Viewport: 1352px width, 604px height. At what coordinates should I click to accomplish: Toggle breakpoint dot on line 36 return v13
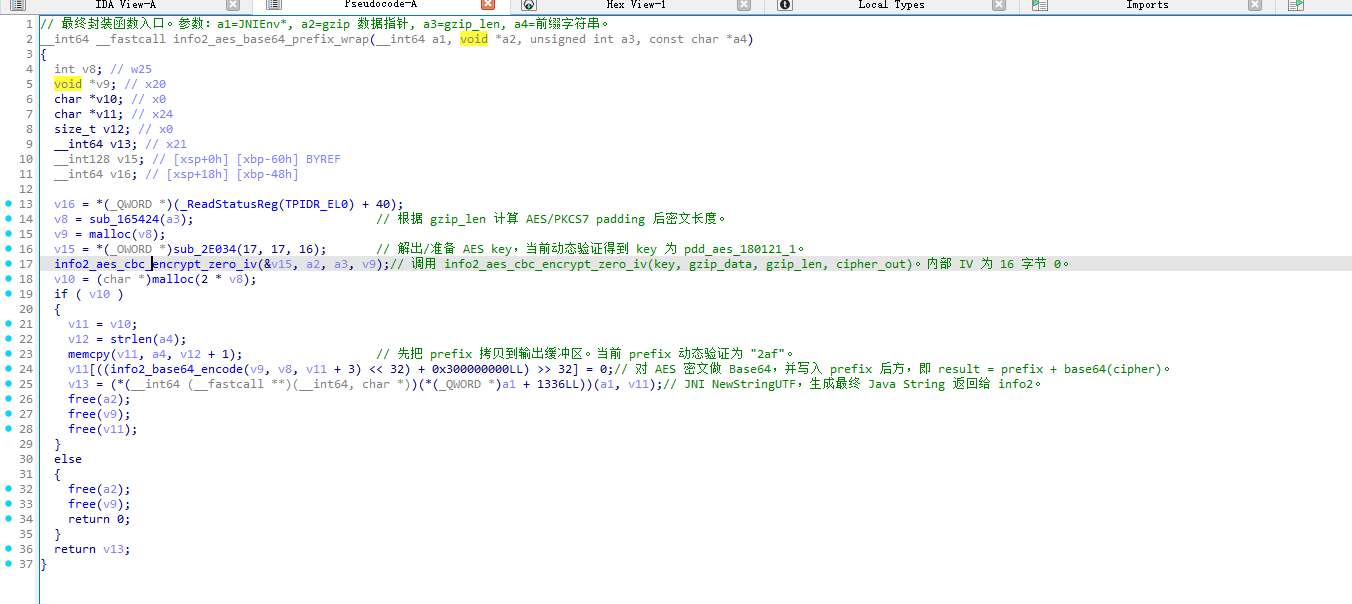point(9,549)
